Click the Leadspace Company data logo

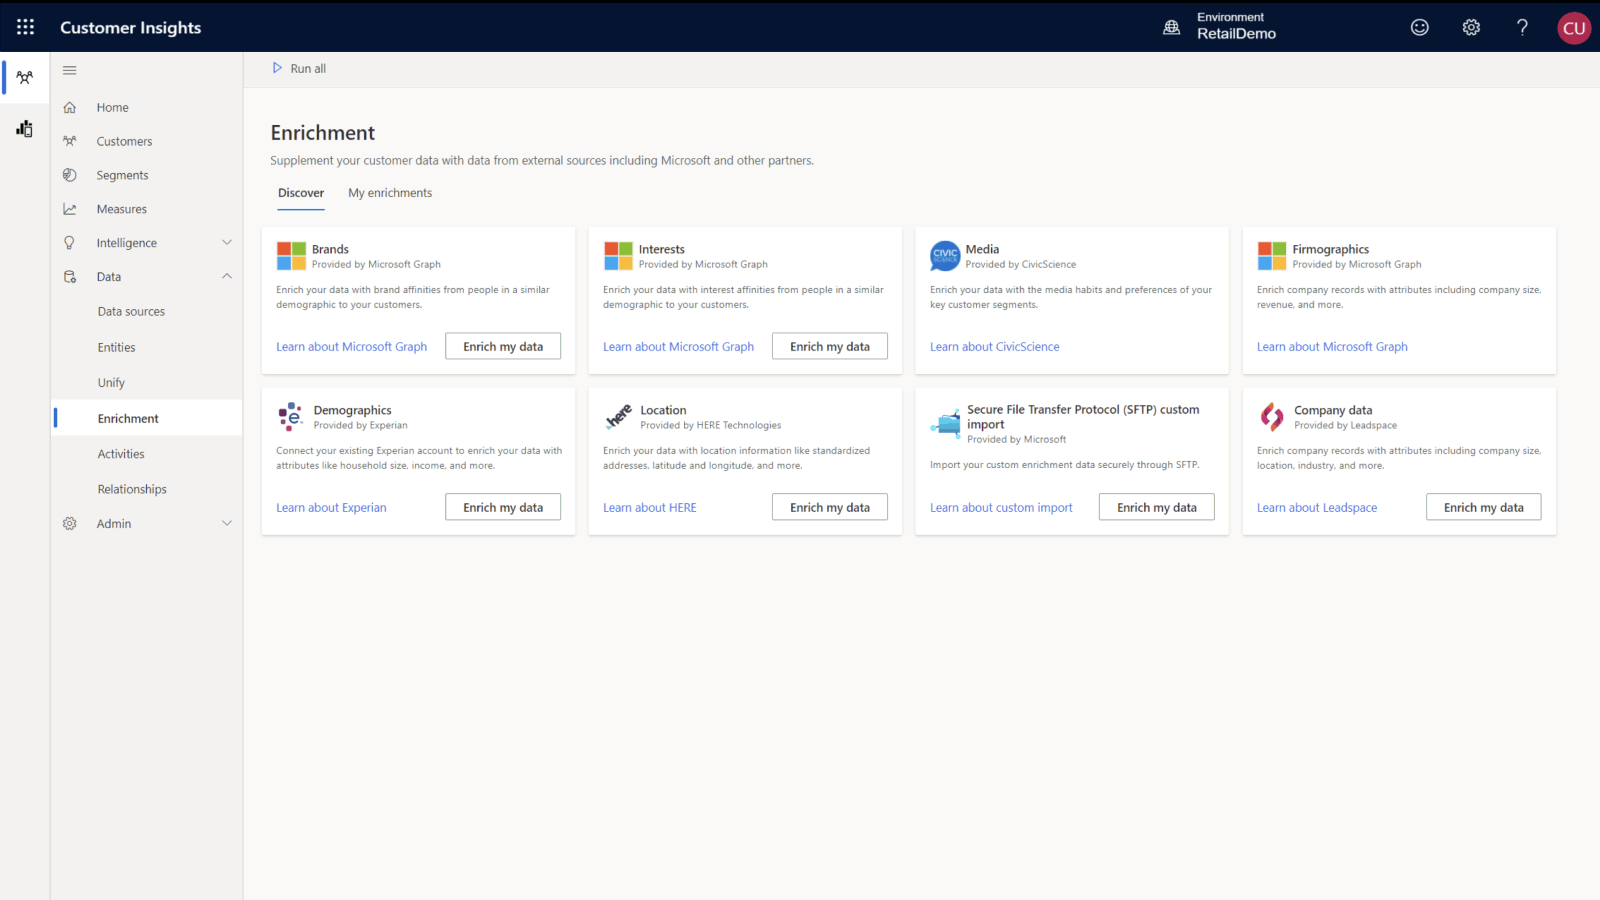pyautogui.click(x=1272, y=416)
